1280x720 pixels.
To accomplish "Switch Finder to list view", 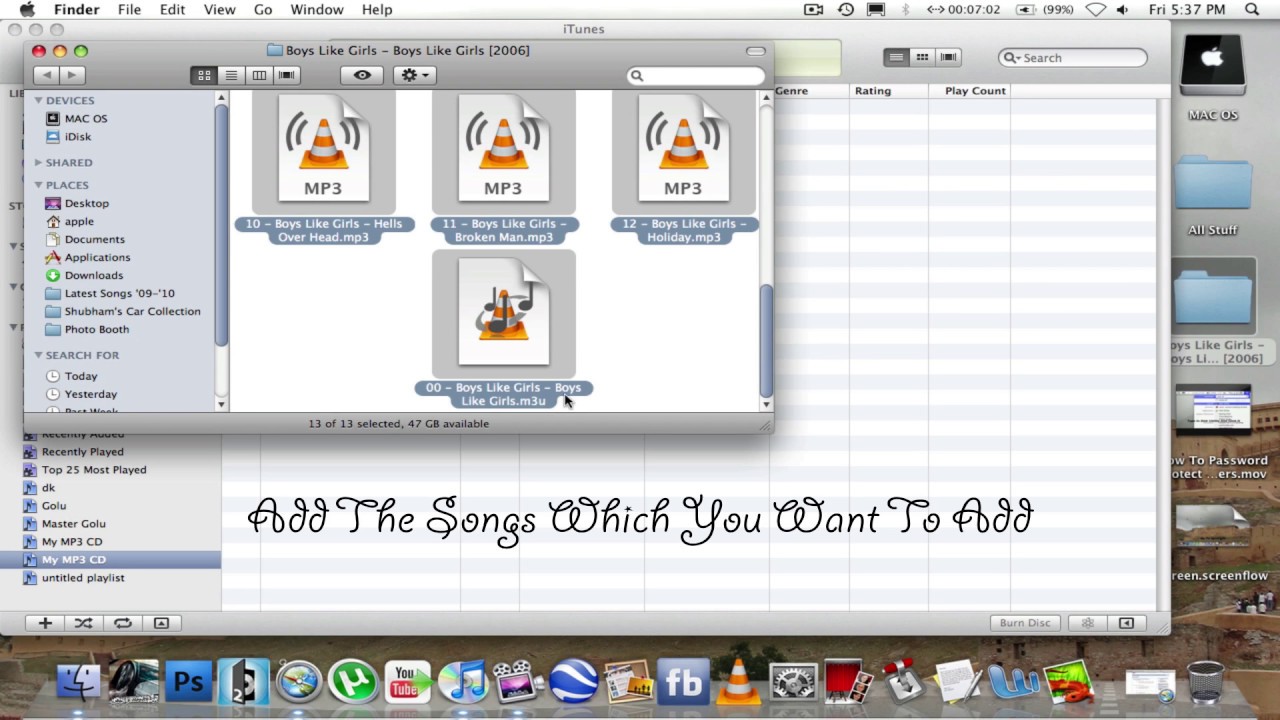I will [x=231, y=75].
